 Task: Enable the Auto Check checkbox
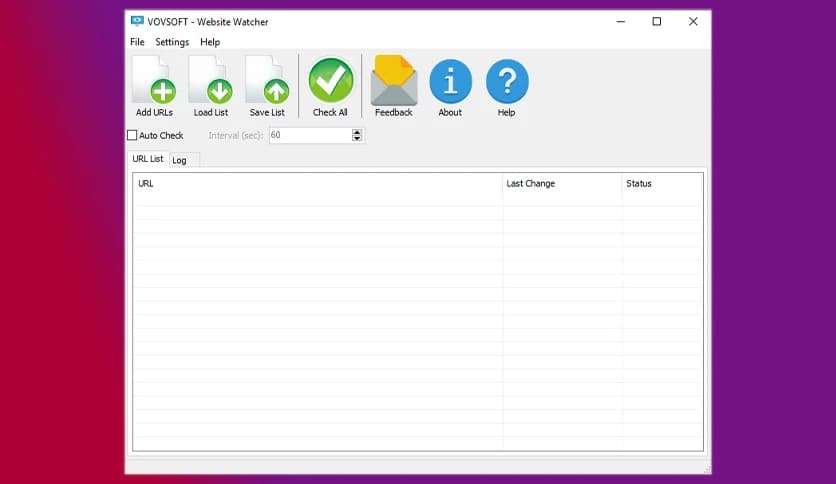[x=132, y=135]
